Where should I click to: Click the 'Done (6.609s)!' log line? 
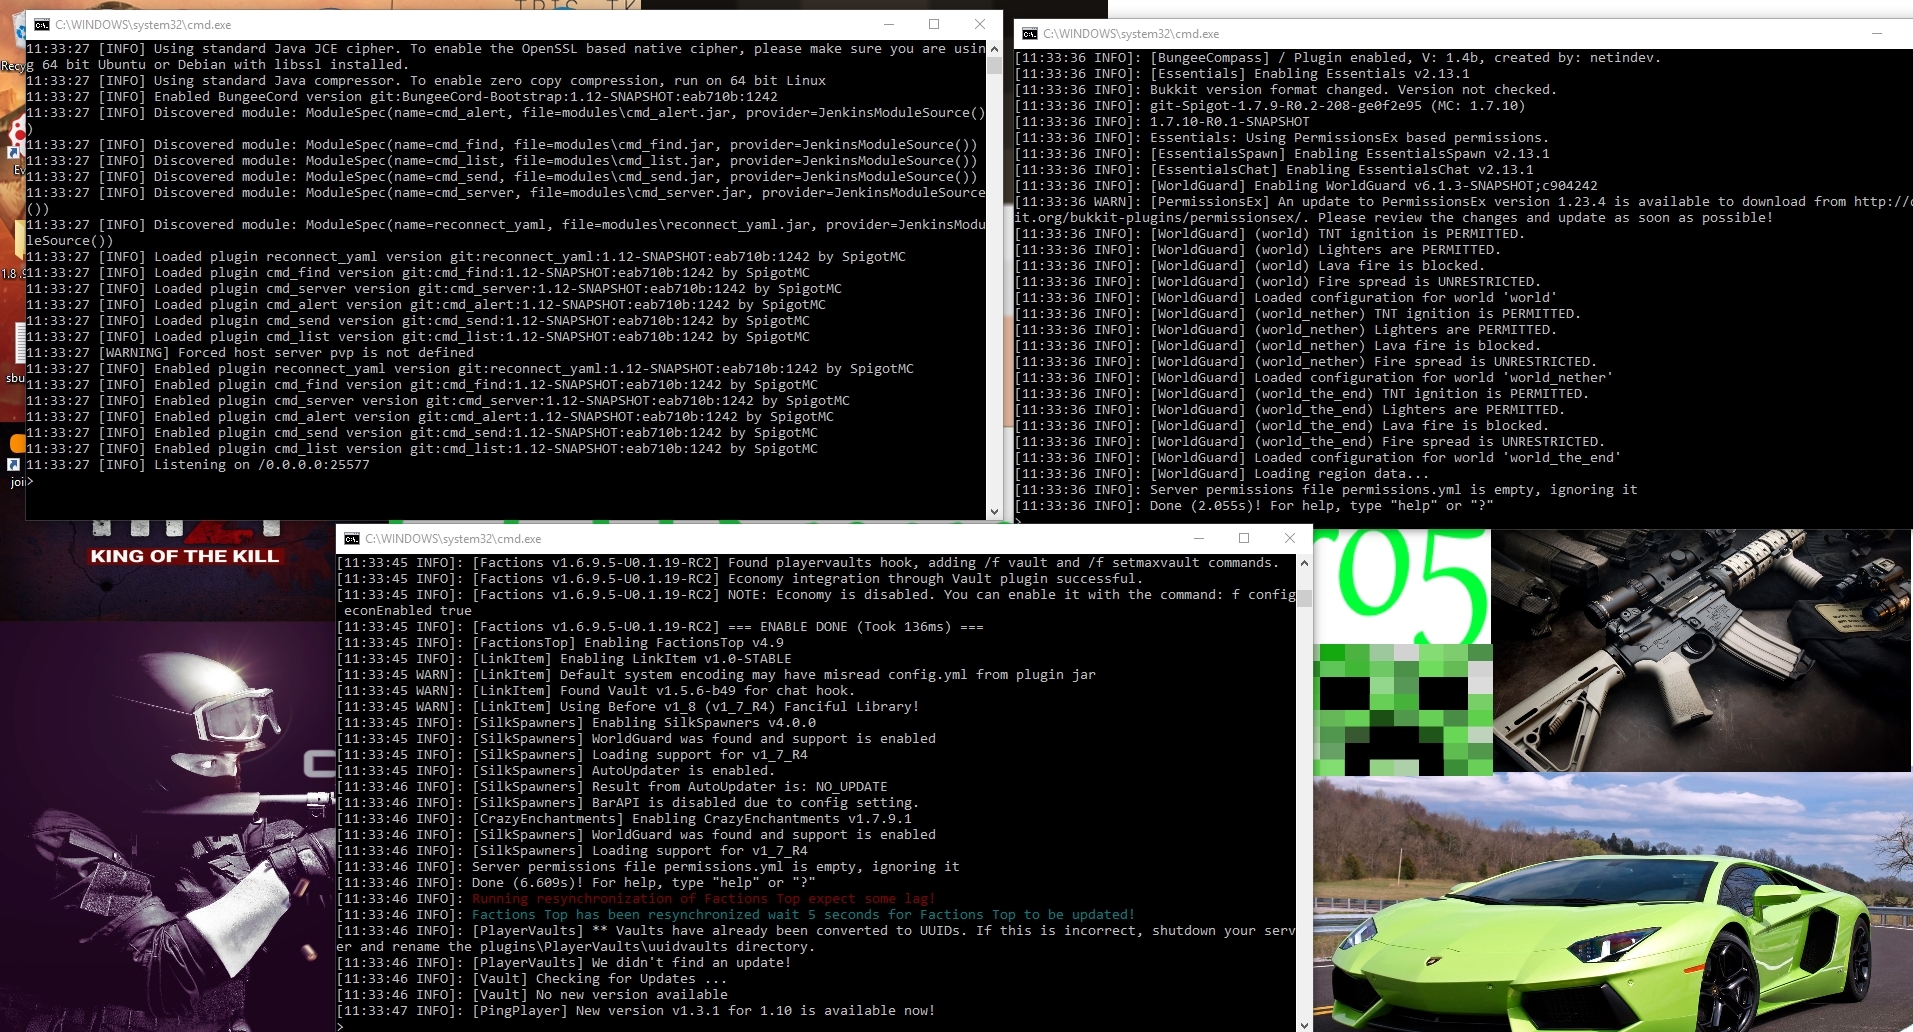[576, 883]
